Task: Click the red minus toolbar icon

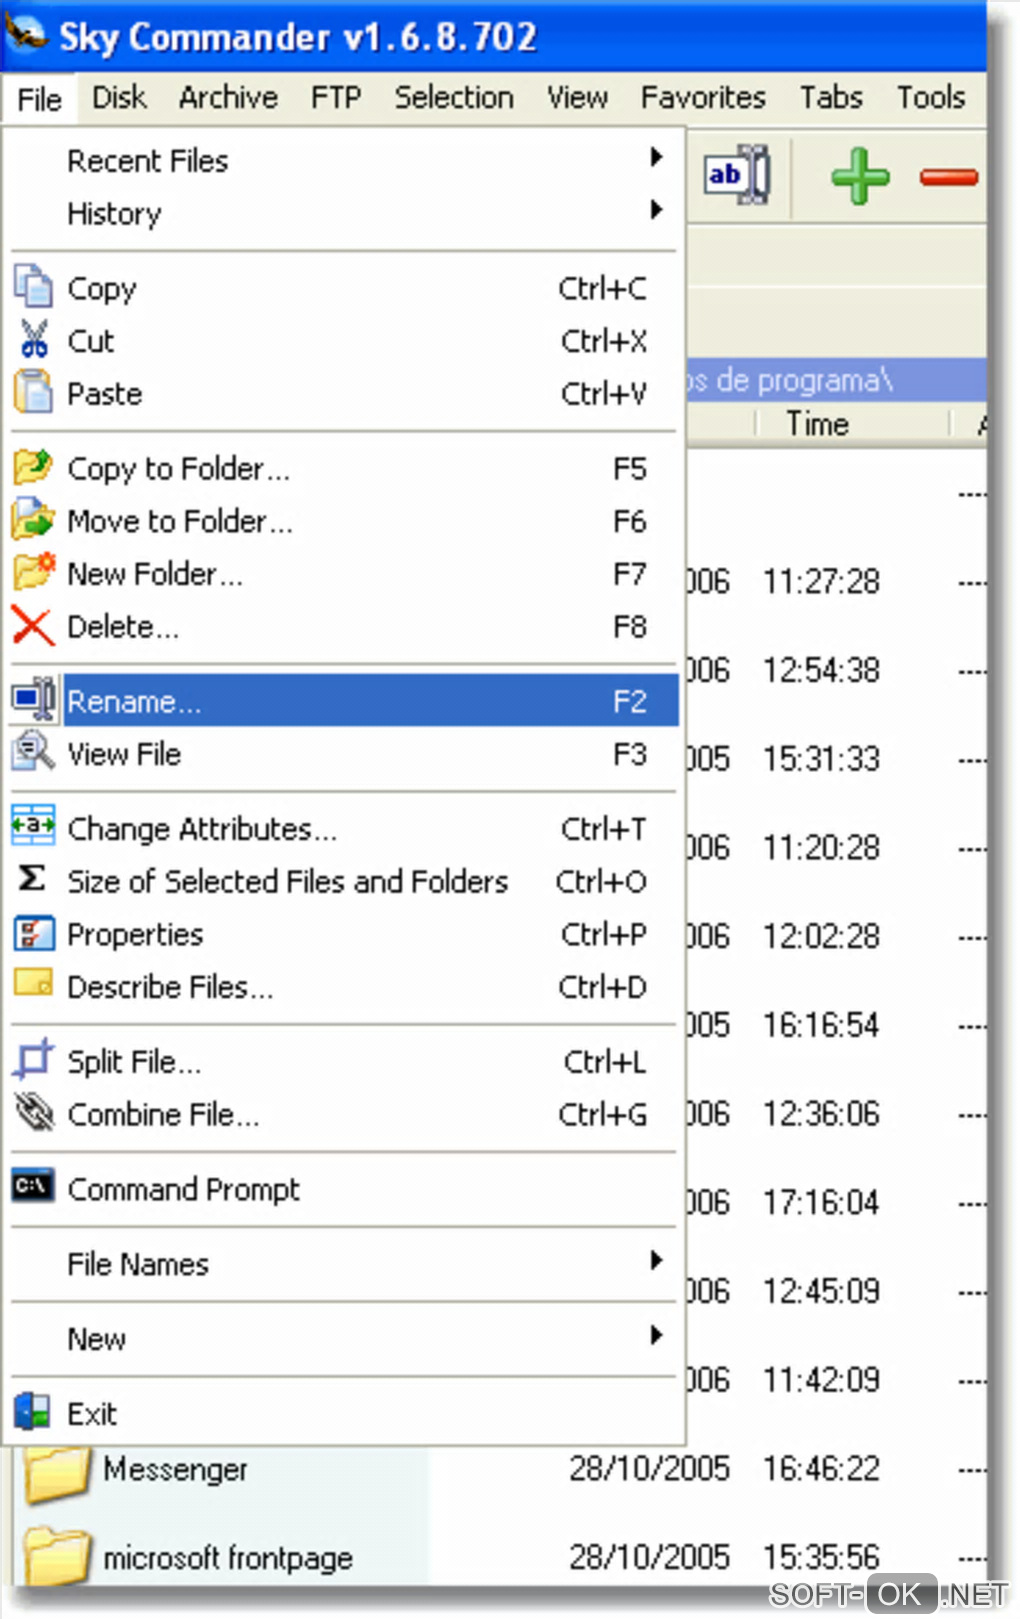Action: [947, 178]
